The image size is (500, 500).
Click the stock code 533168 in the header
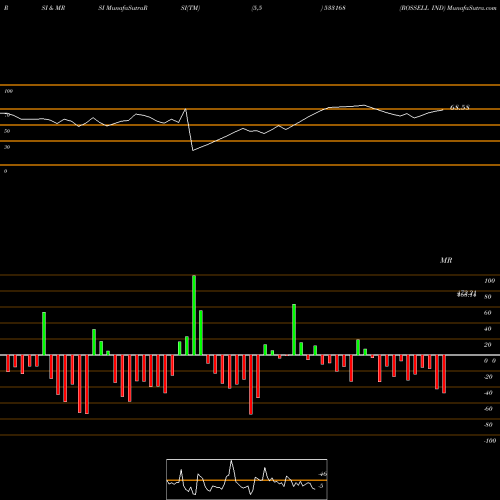pos(334,8)
